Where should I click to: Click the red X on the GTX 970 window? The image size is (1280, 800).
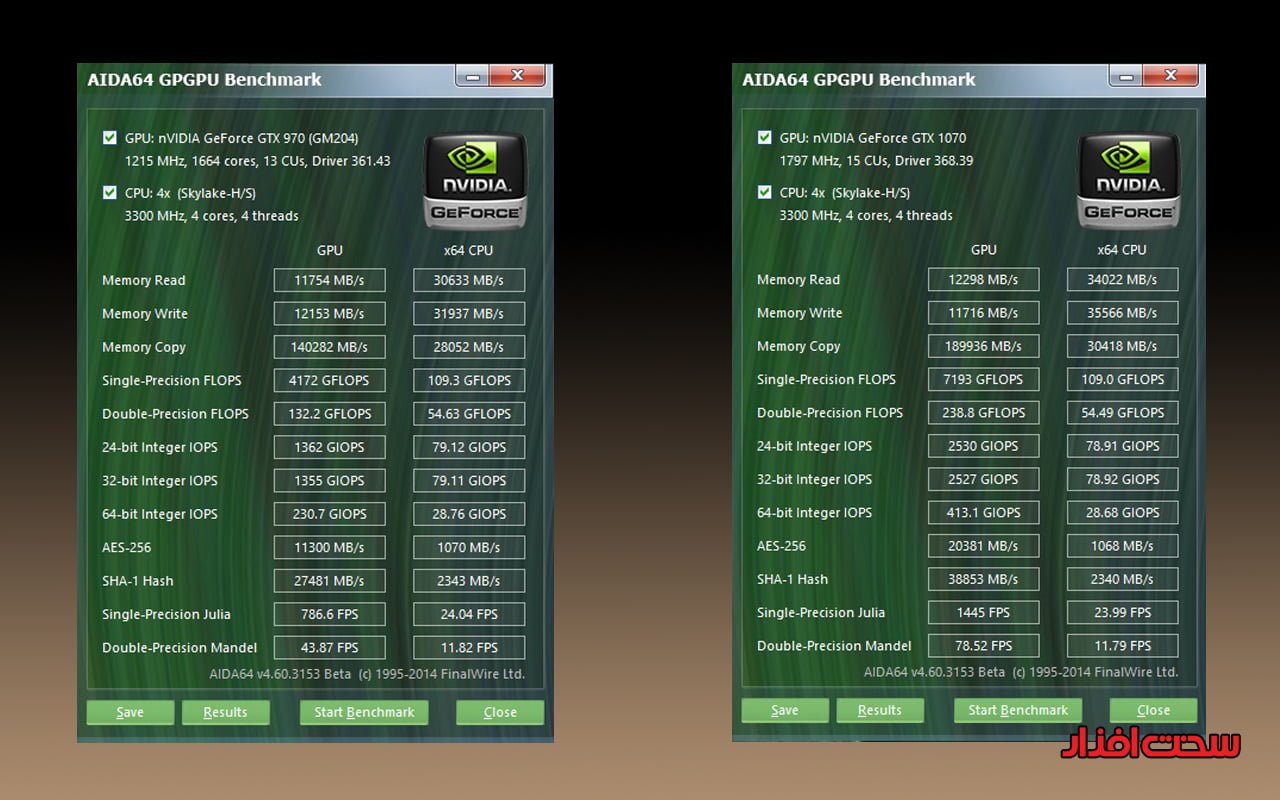click(517, 76)
